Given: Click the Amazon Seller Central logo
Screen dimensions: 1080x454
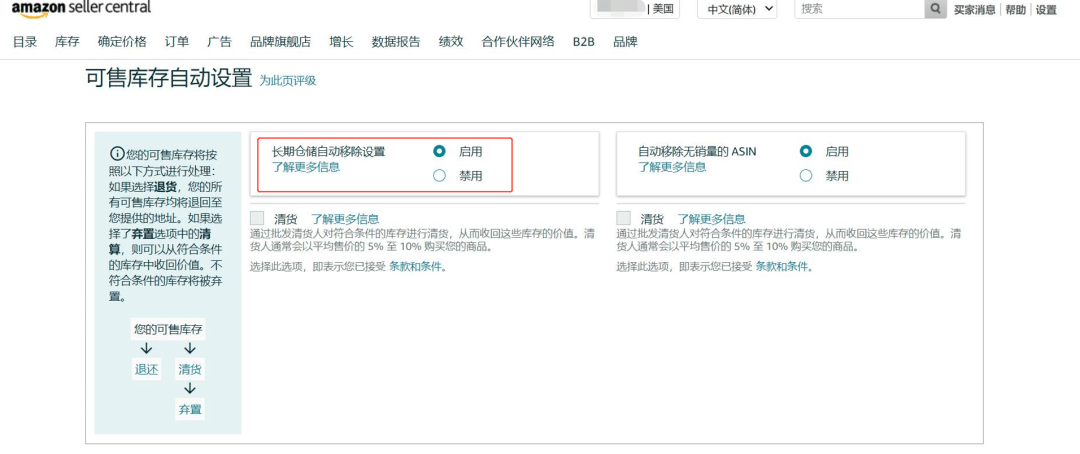Looking at the screenshot, I should coord(81,8).
